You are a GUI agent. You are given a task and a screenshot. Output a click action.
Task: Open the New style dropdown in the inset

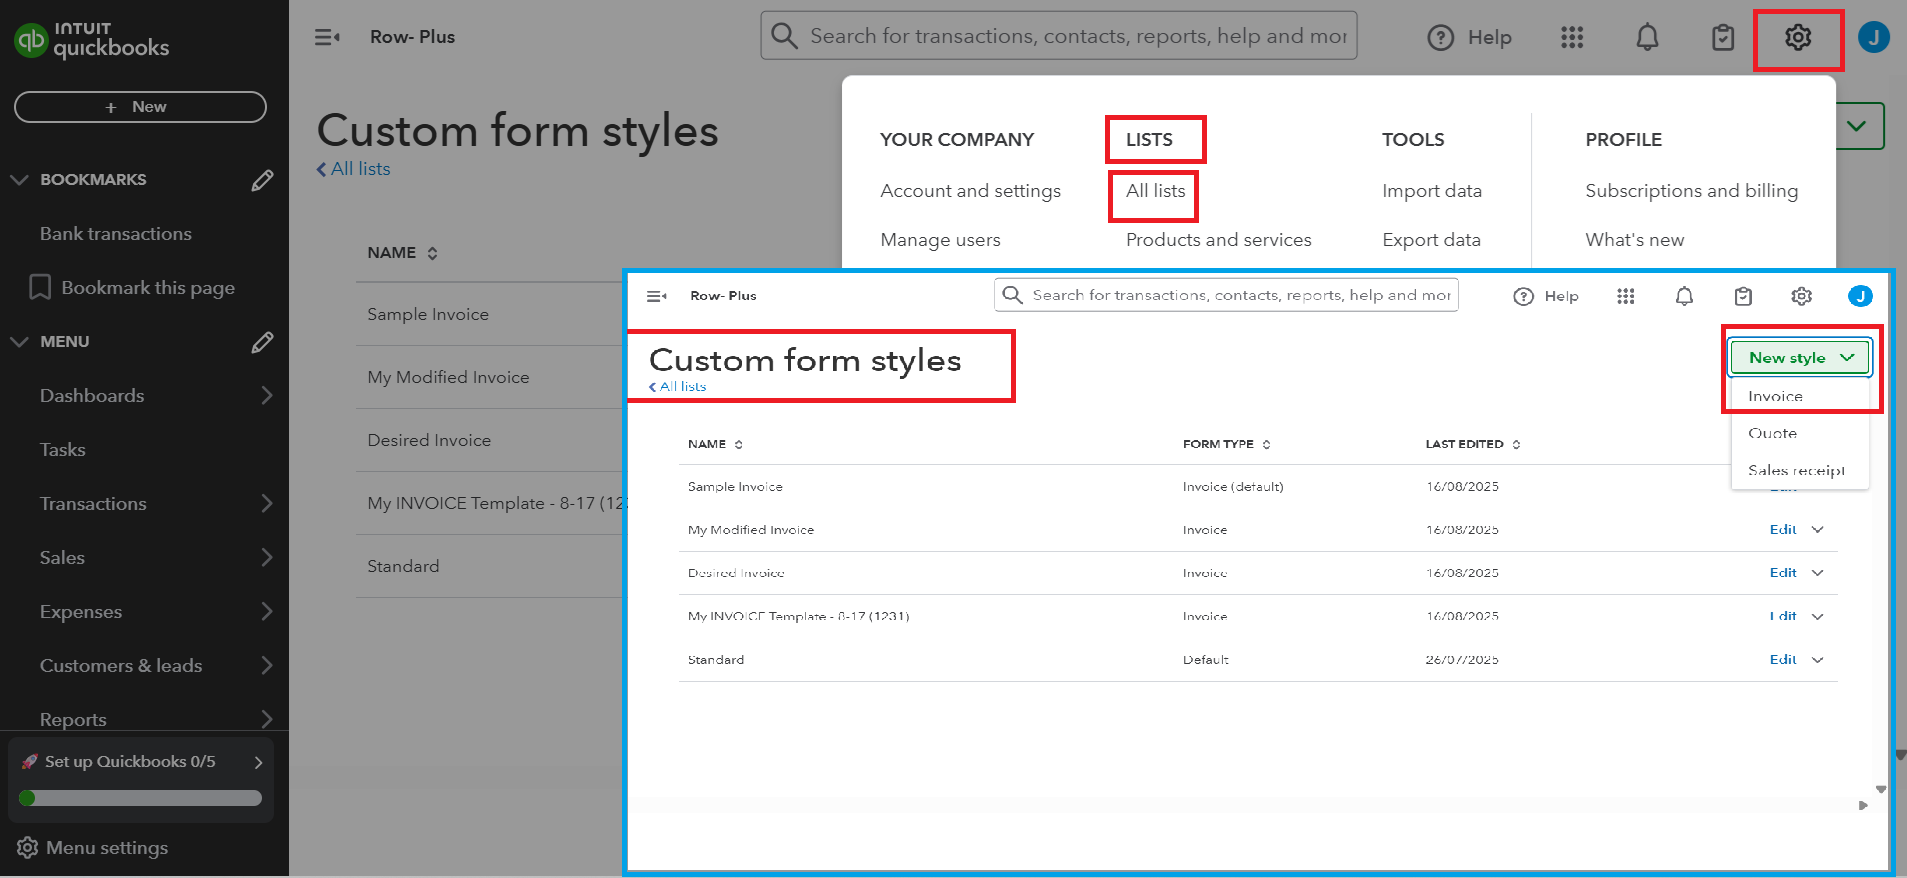[x=1800, y=358]
